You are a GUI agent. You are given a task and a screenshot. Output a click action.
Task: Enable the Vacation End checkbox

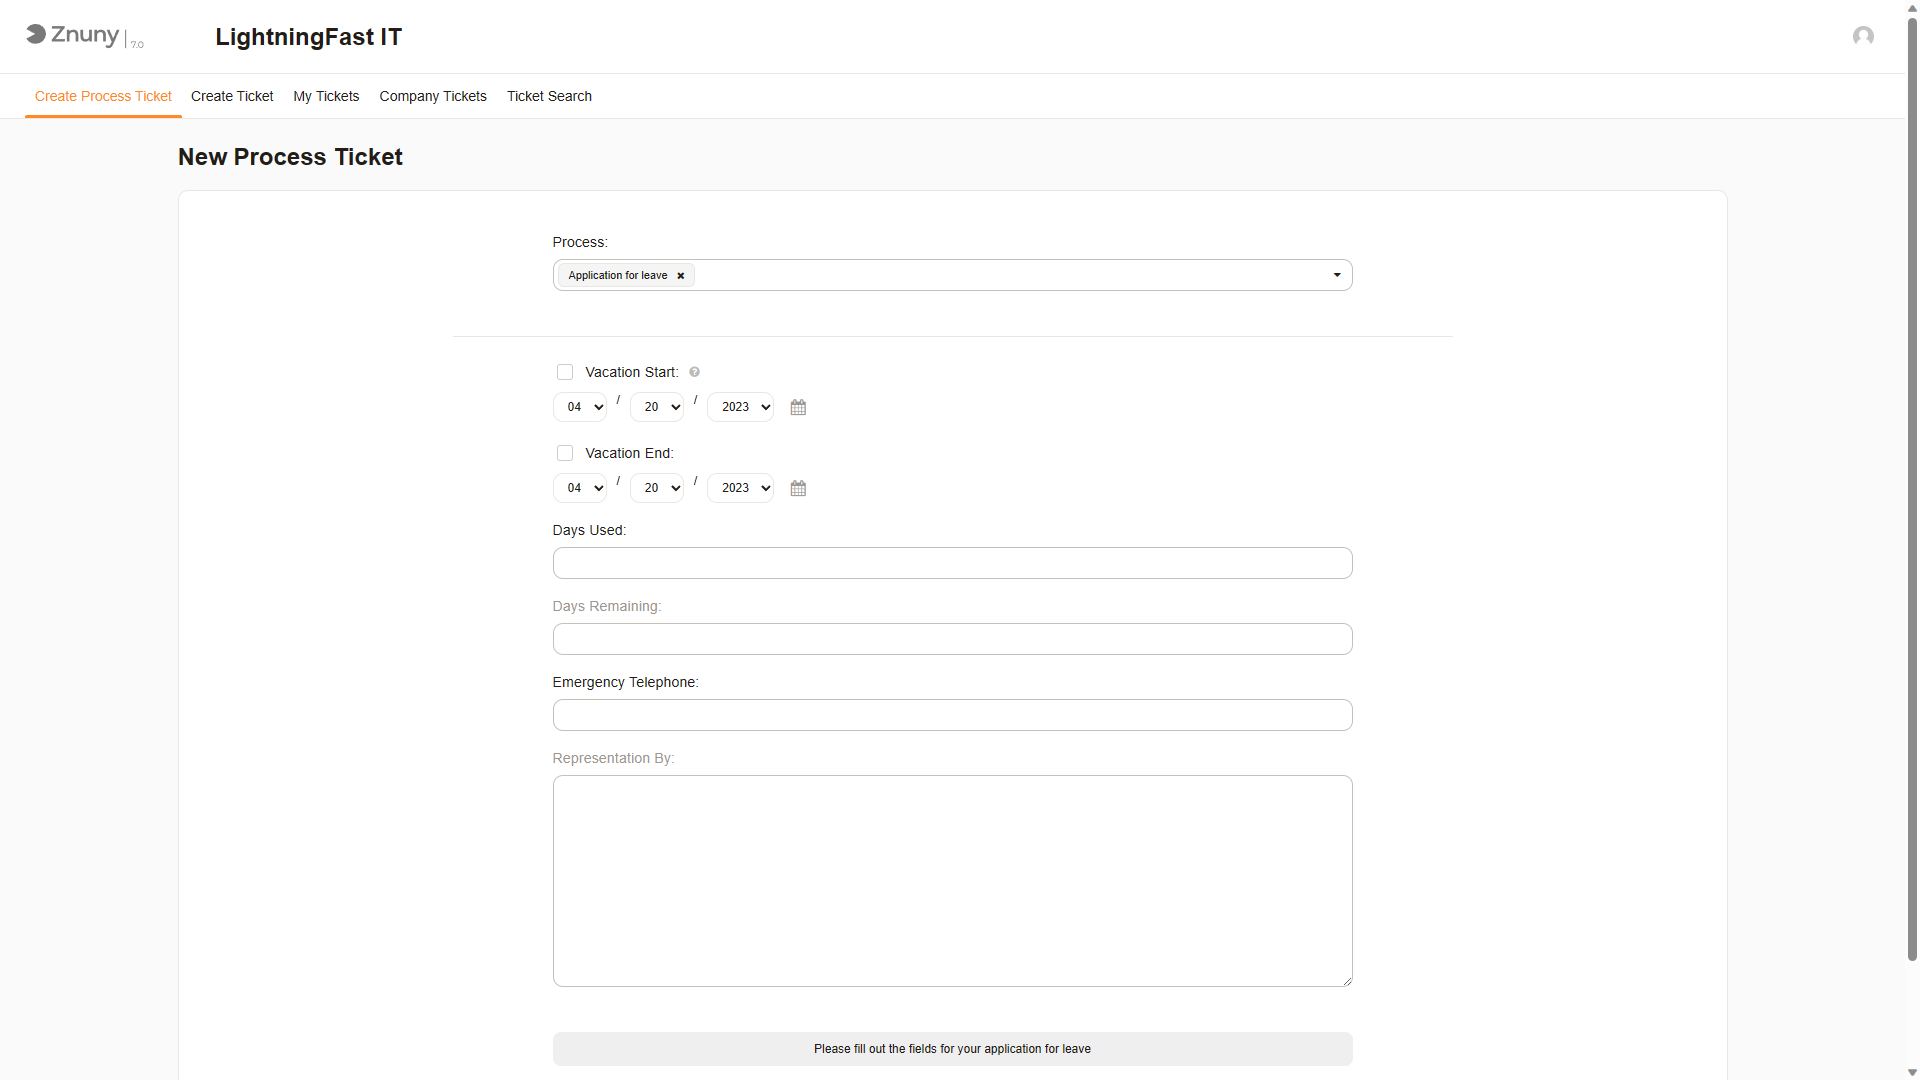point(565,453)
